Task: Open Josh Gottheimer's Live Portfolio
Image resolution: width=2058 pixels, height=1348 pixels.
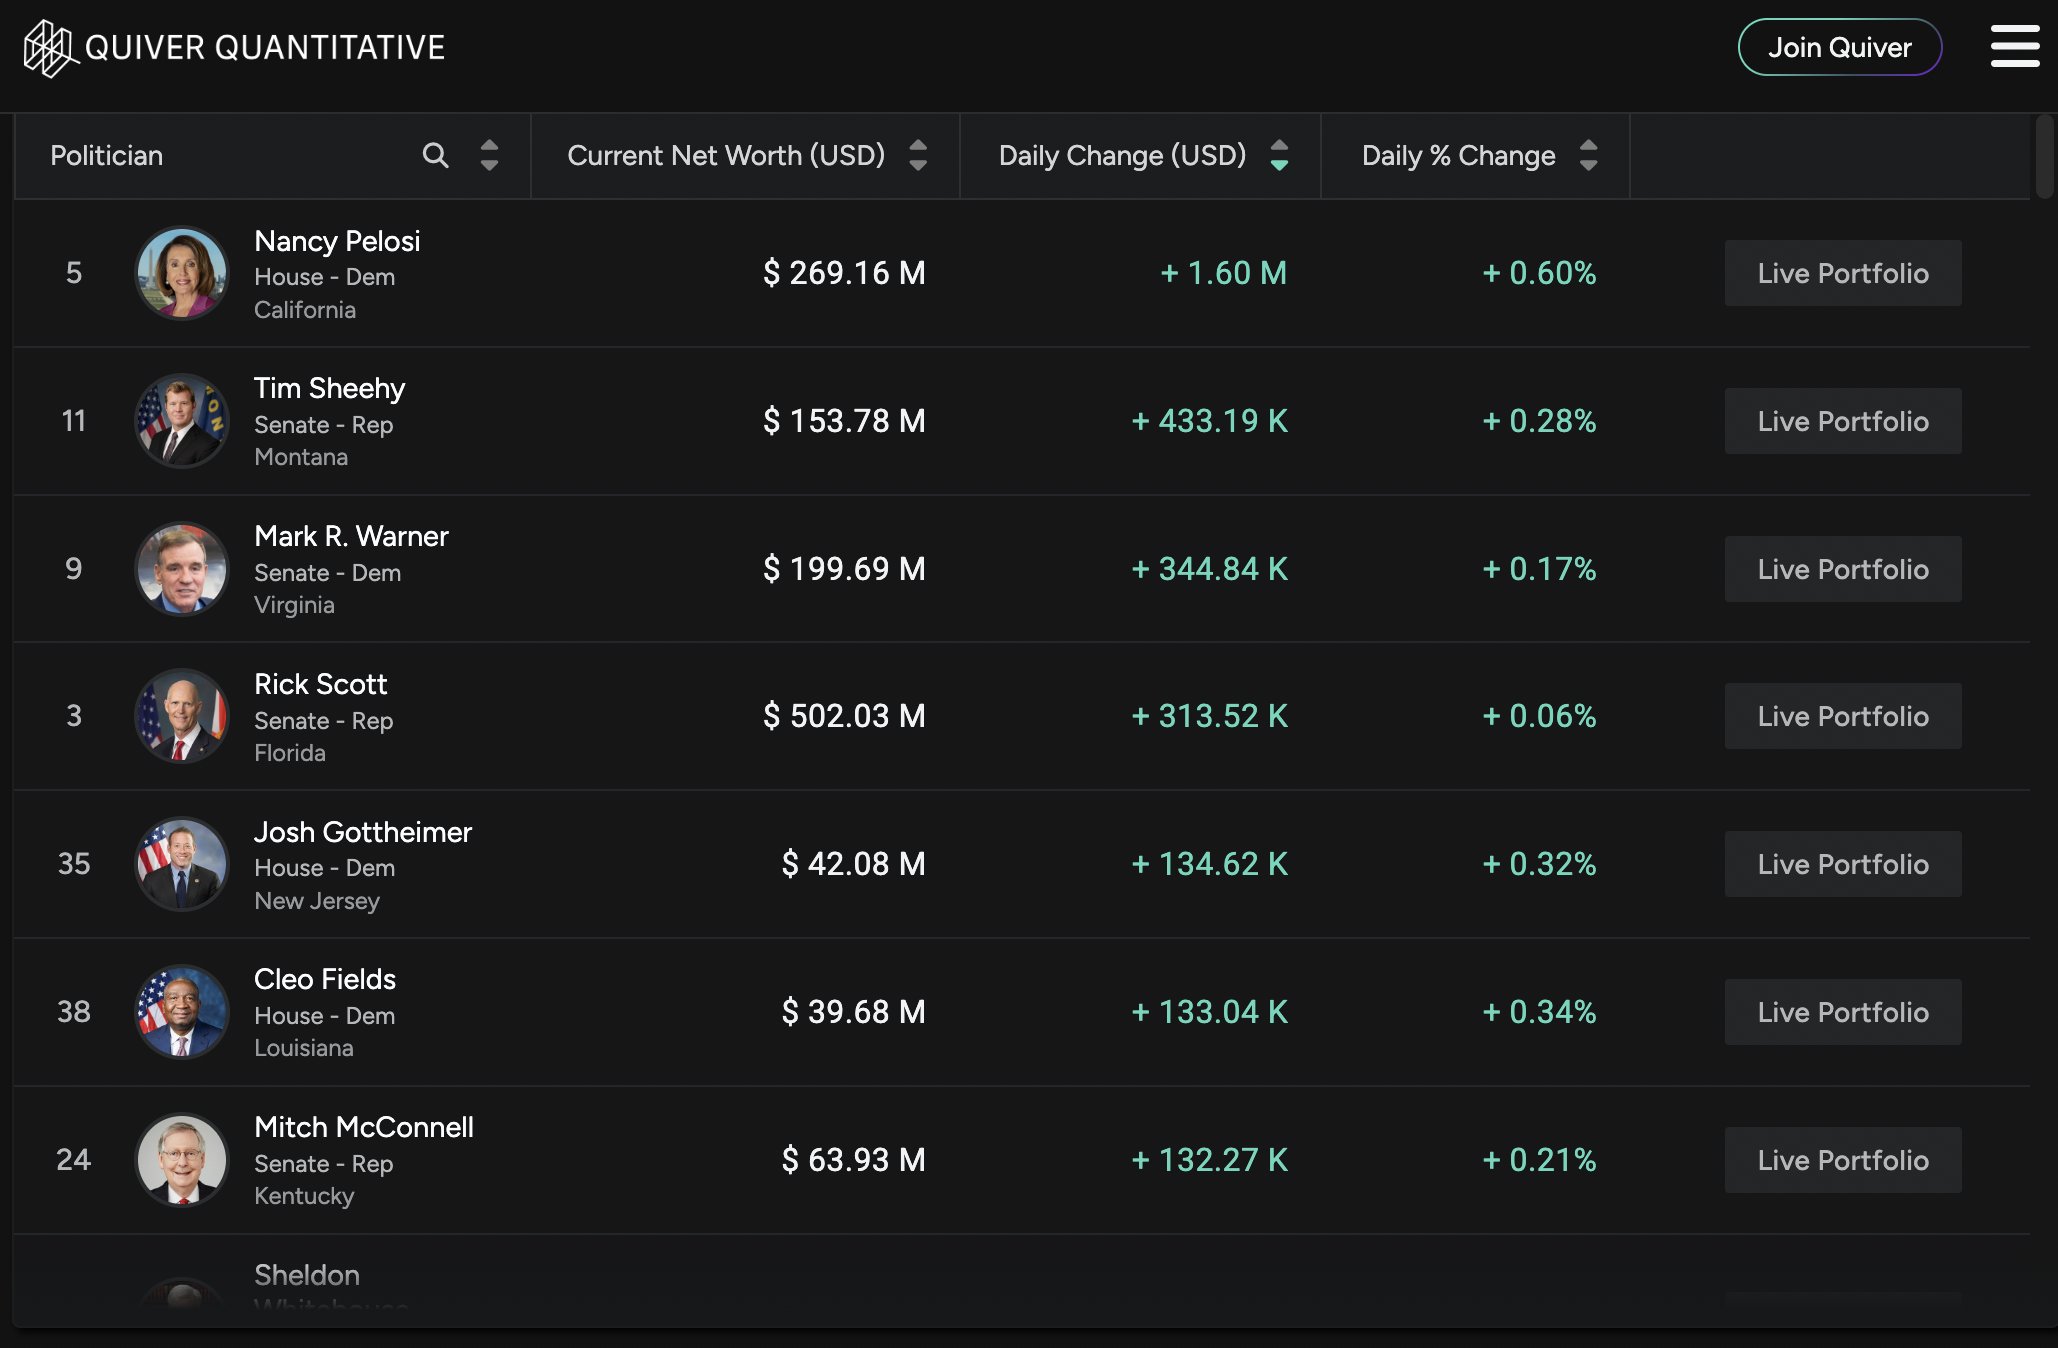Action: click(1843, 864)
